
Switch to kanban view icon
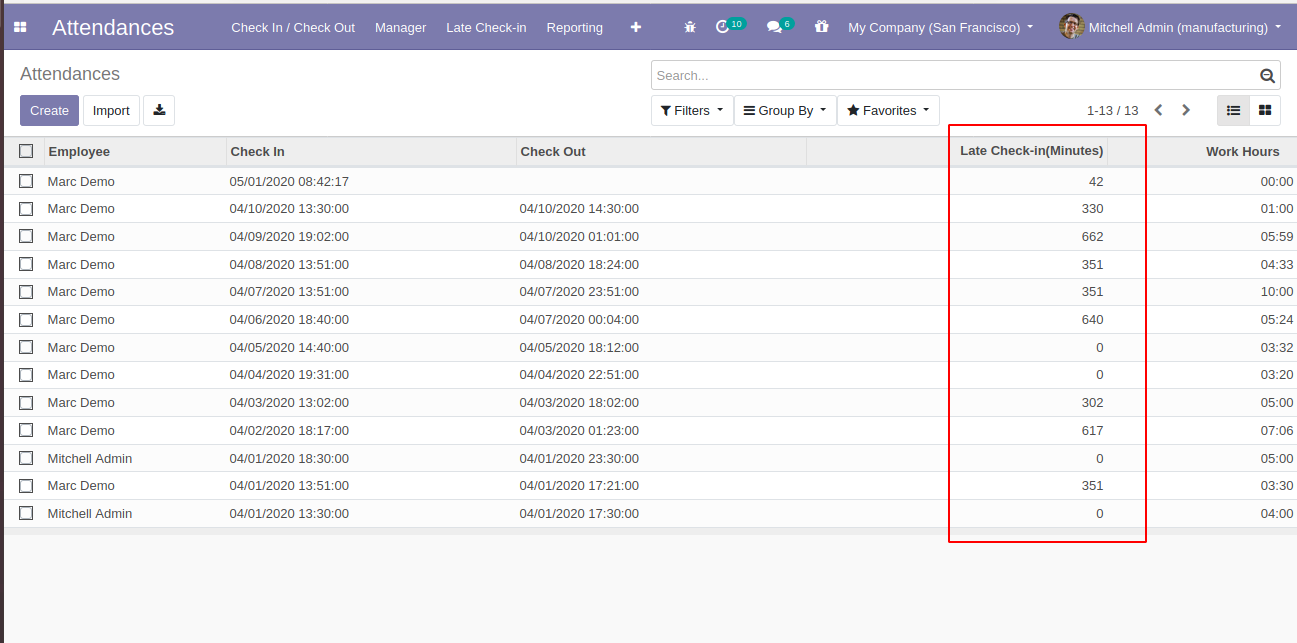1265,110
